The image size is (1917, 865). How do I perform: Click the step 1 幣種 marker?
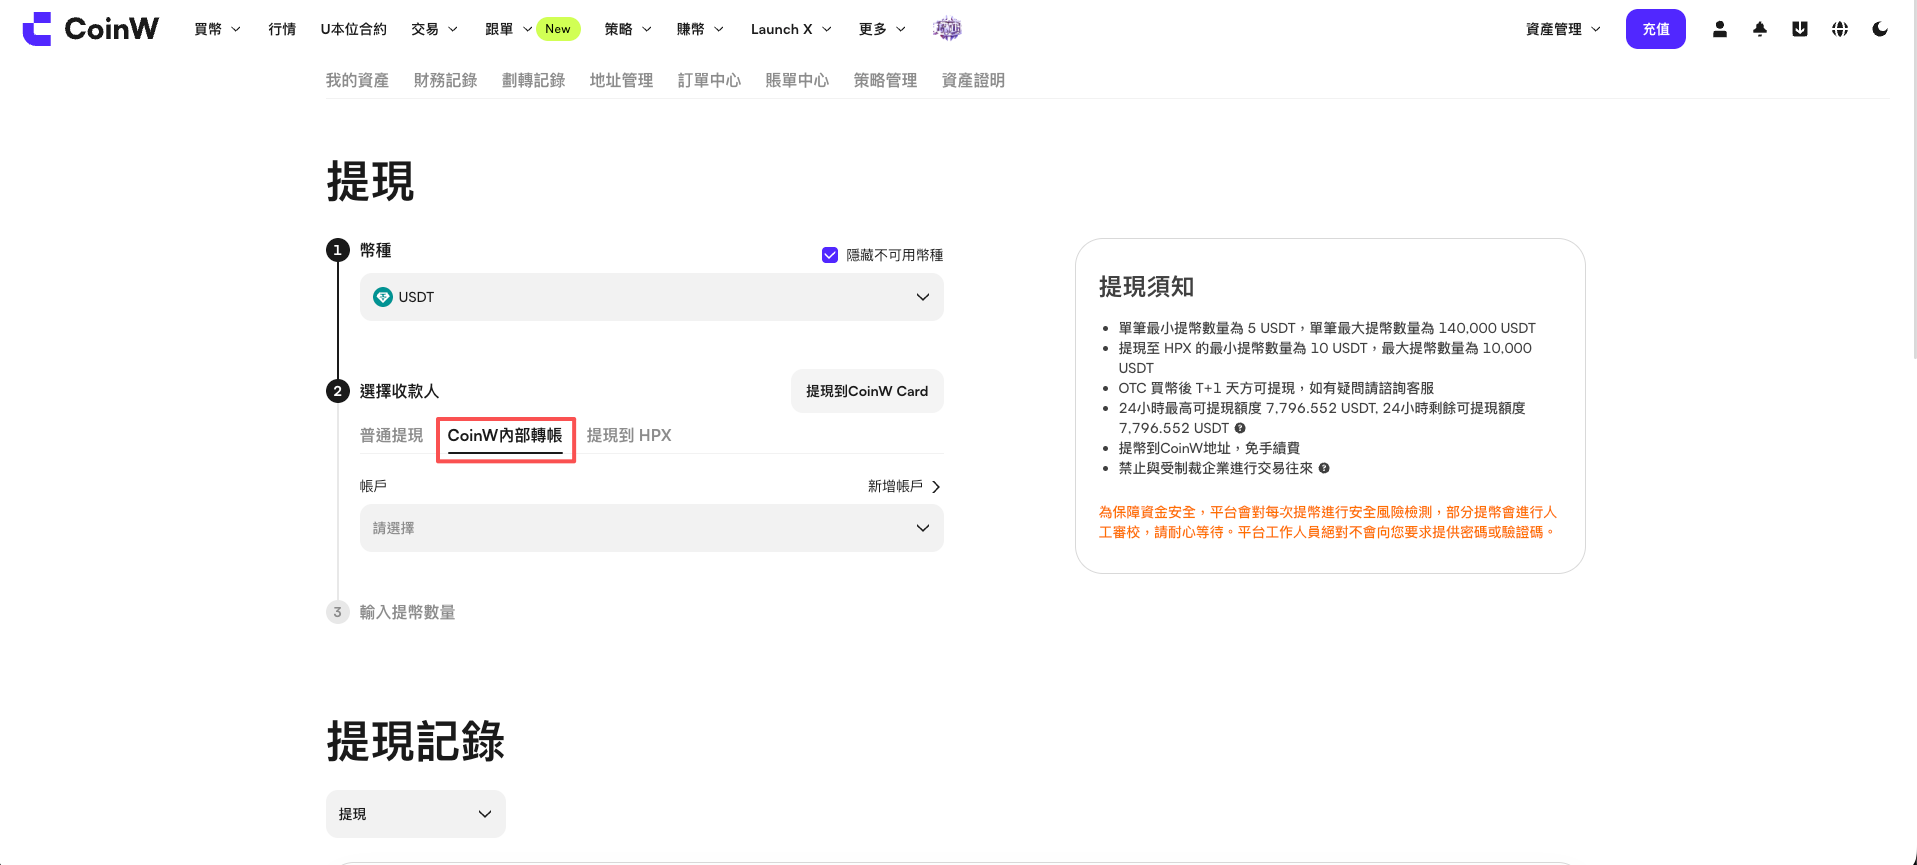(x=338, y=250)
